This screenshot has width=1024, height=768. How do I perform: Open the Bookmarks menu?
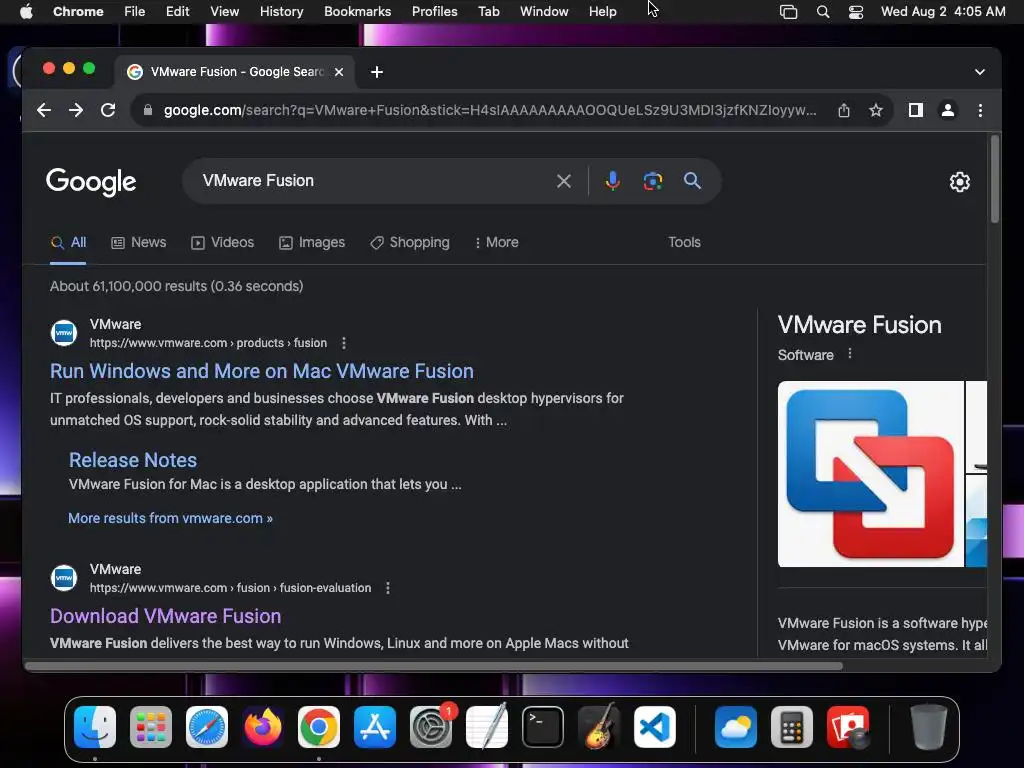[357, 11]
